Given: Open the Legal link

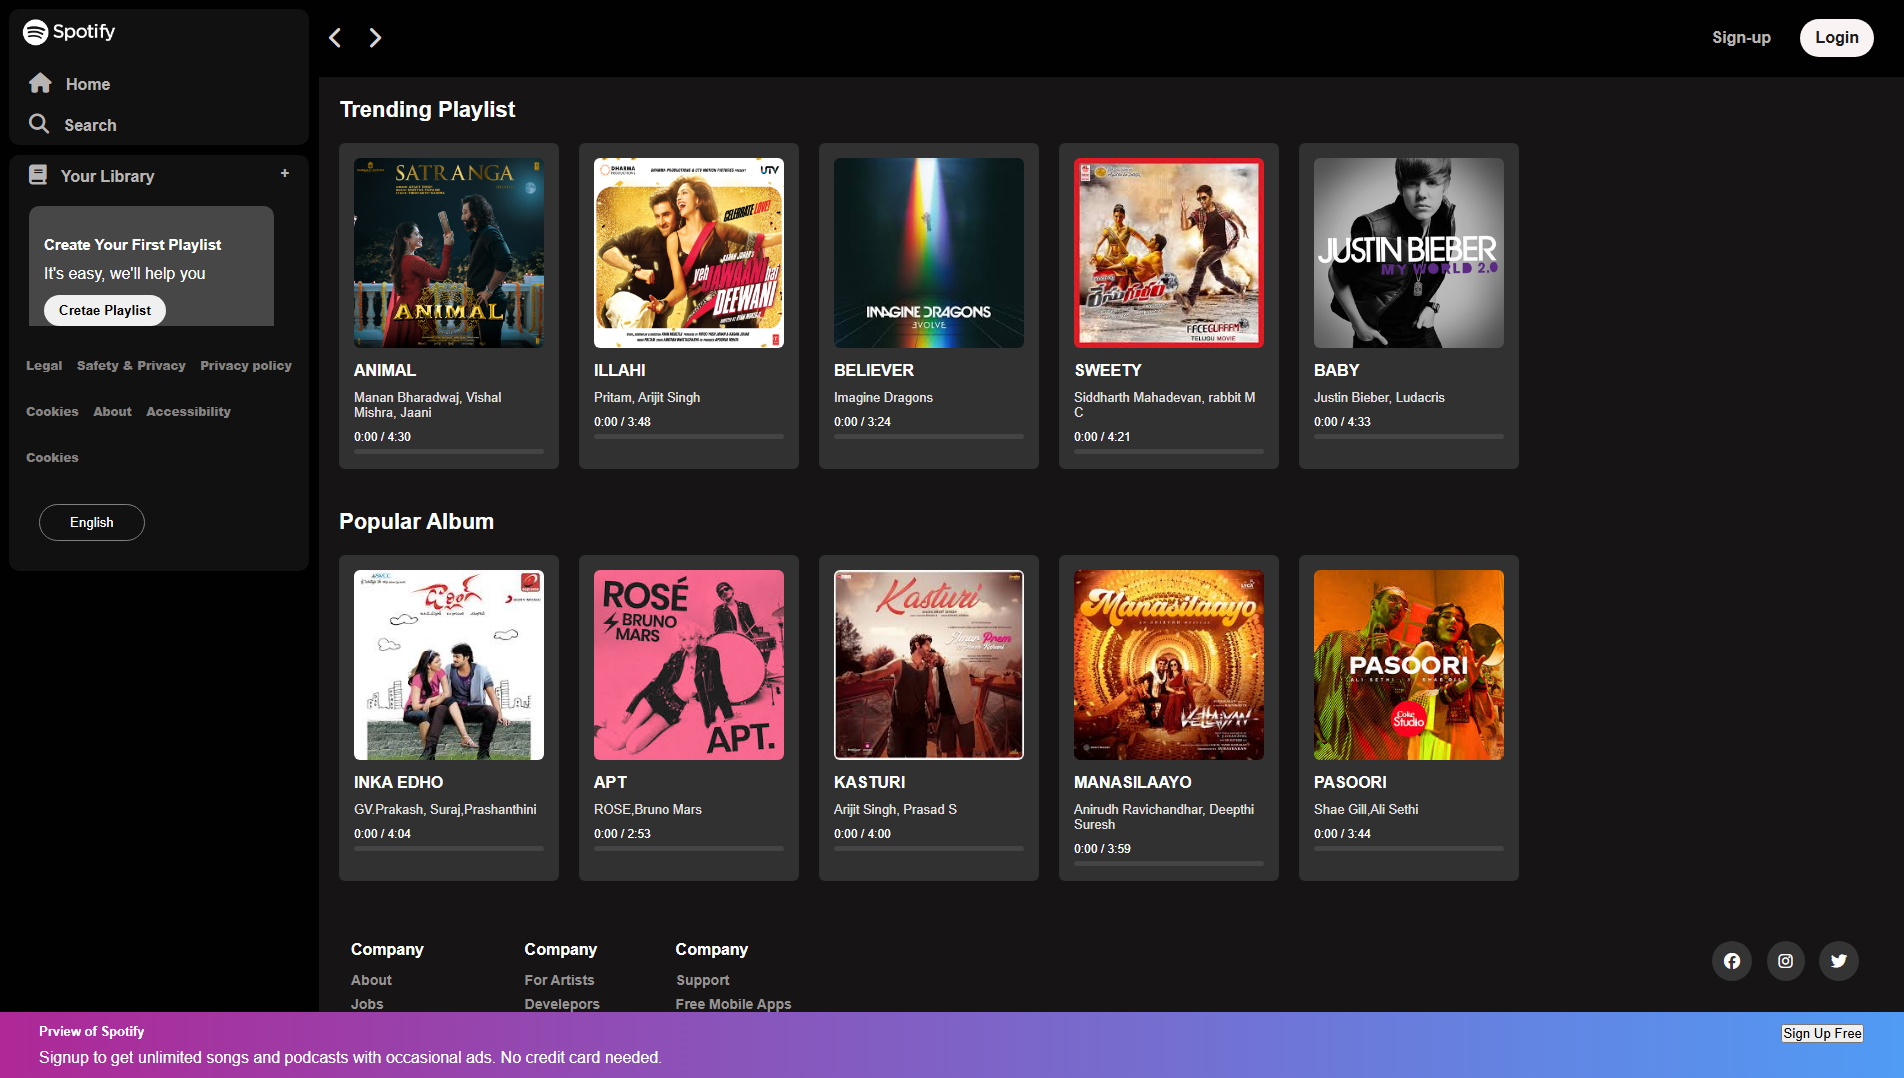Looking at the screenshot, I should pyautogui.click(x=44, y=366).
